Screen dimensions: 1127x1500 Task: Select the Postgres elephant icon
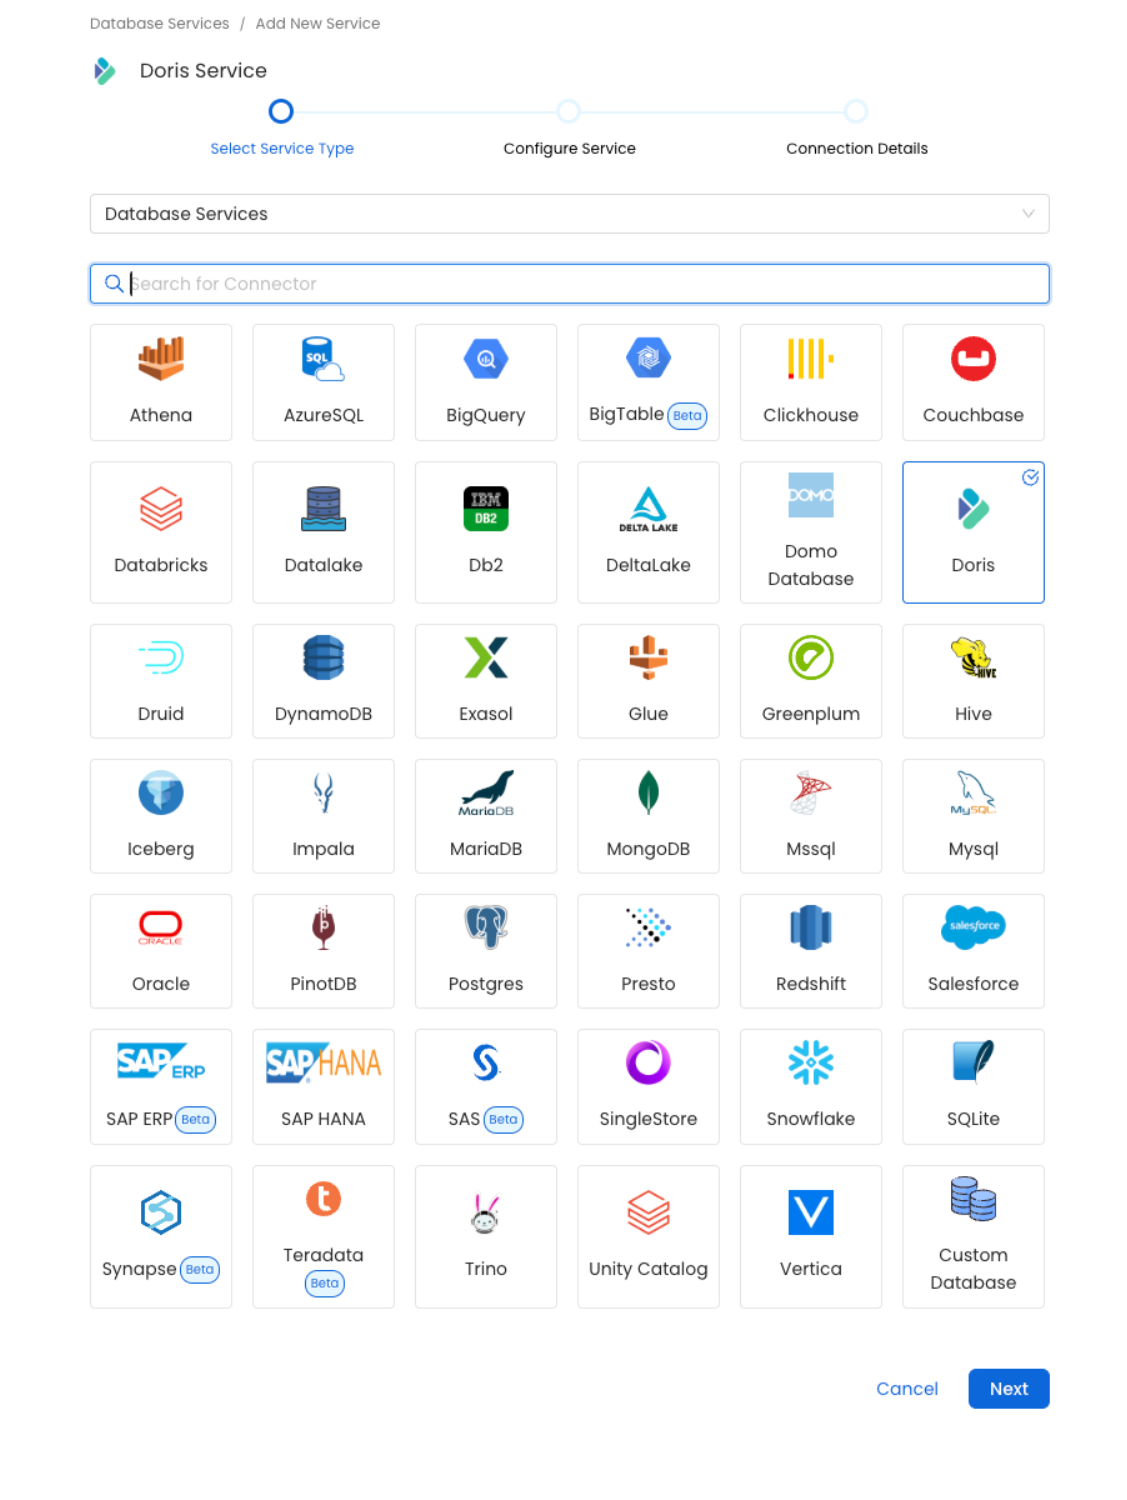[486, 927]
